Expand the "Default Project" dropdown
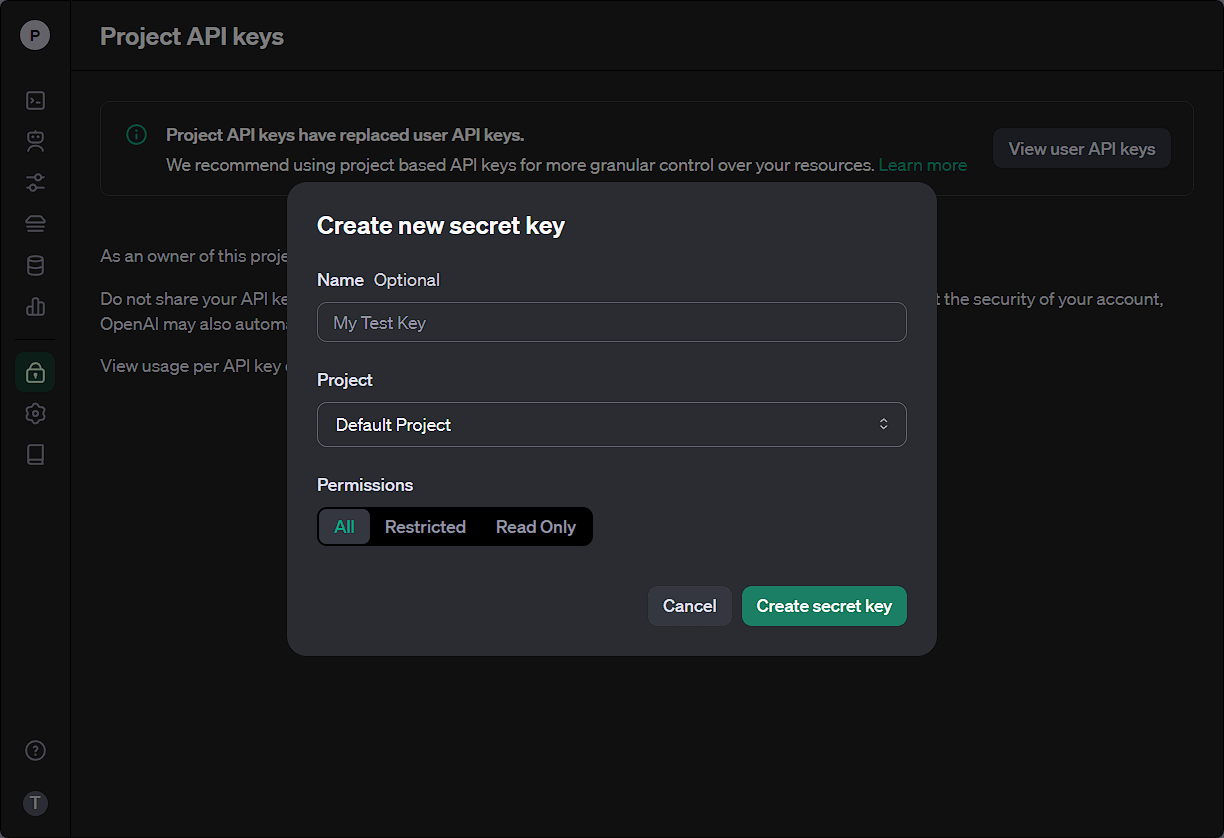This screenshot has height=838, width=1224. click(611, 425)
